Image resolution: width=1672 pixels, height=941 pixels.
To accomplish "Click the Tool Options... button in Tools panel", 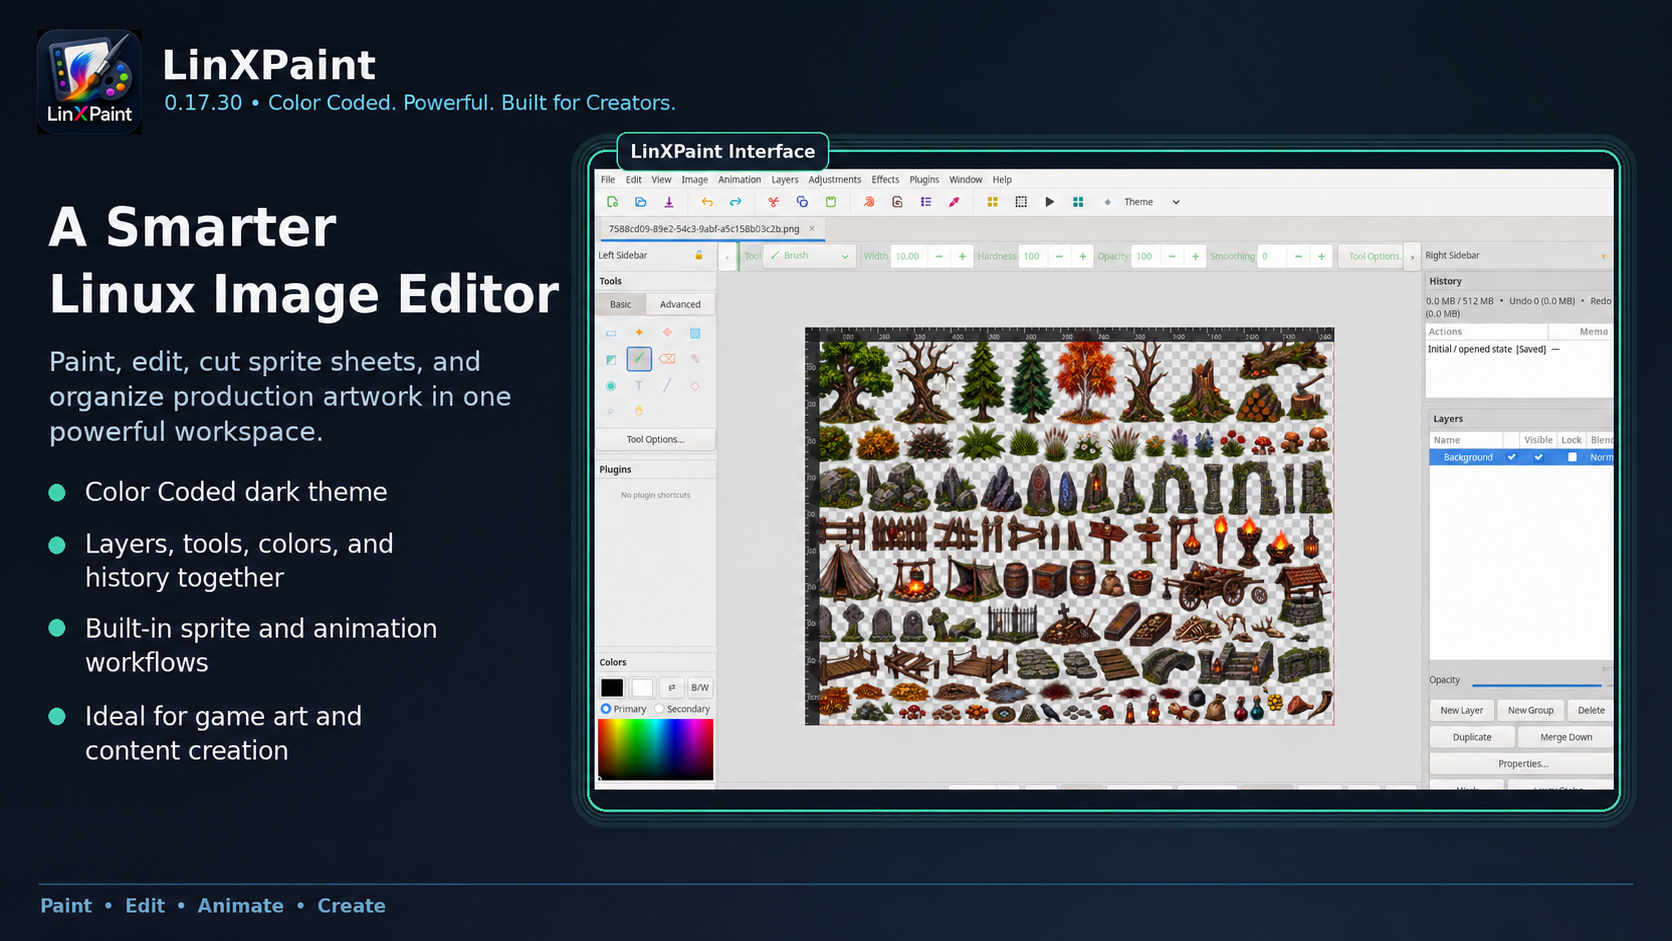I will pos(655,439).
